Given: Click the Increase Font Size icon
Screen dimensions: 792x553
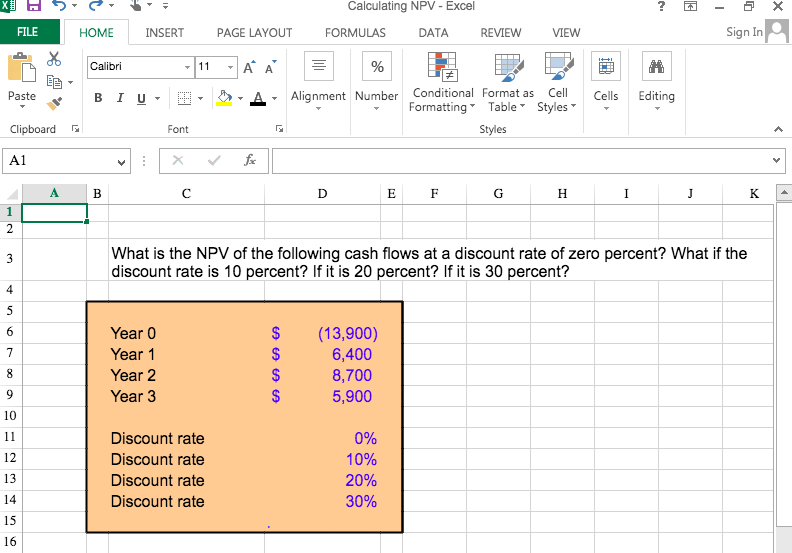Looking at the screenshot, I should [250, 67].
